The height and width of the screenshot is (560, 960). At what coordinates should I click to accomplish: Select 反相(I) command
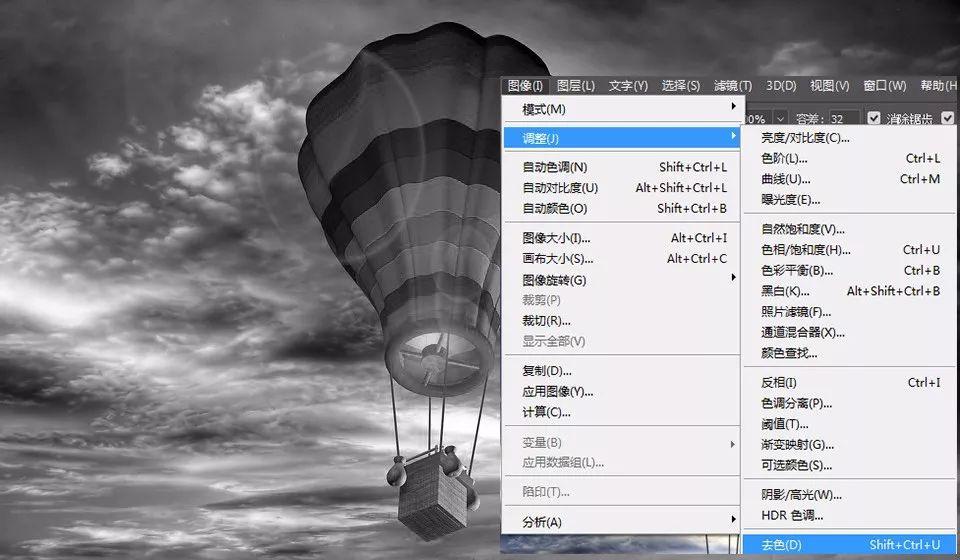pyautogui.click(x=850, y=383)
